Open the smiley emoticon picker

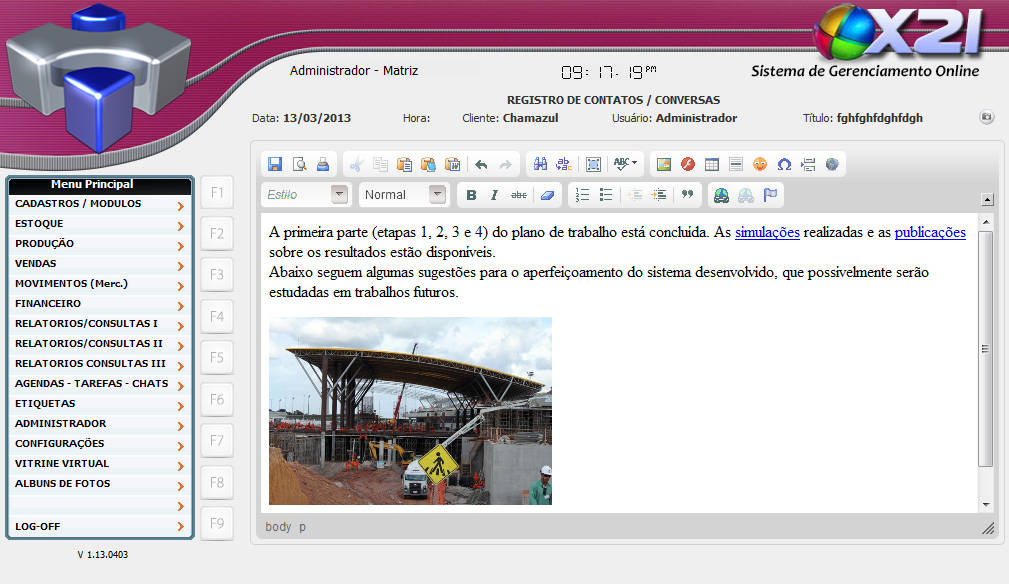760,165
